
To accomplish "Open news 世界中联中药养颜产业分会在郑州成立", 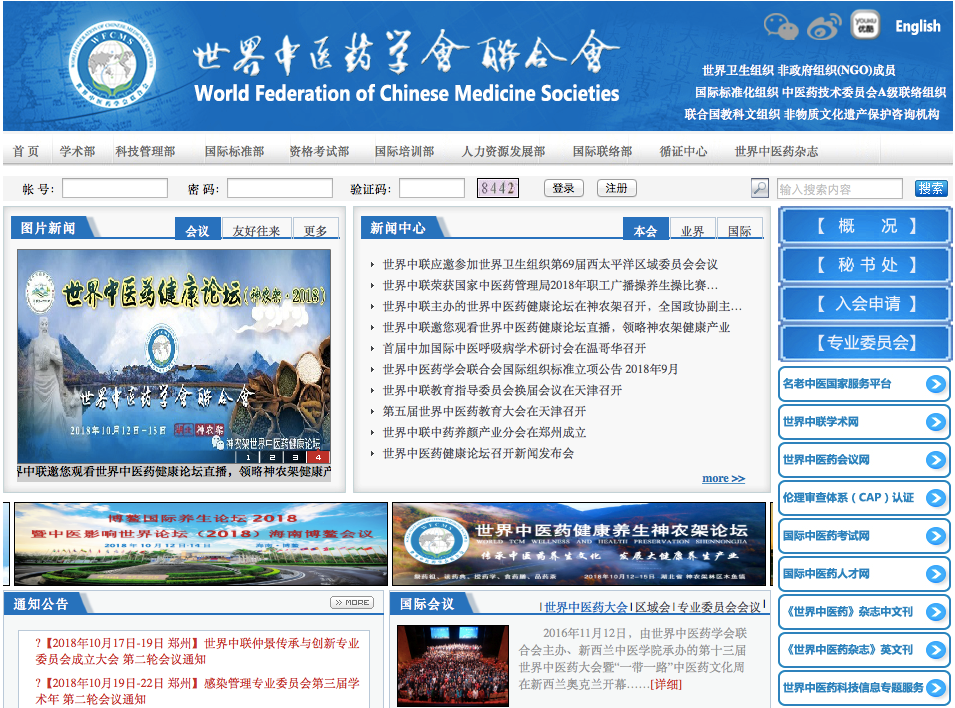I will (x=484, y=433).
